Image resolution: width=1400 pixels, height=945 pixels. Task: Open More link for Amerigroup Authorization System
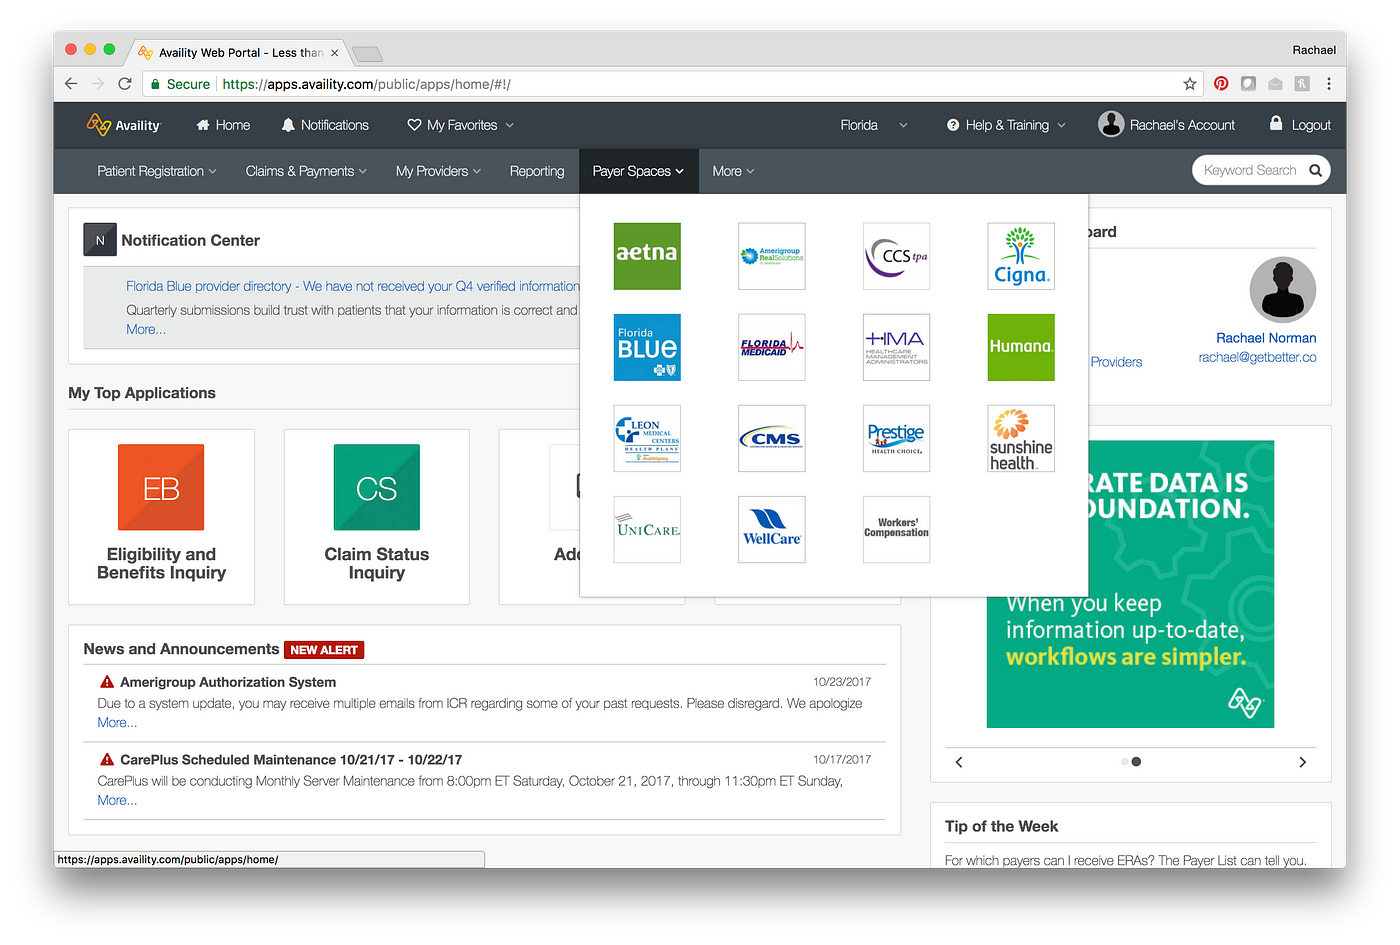(x=117, y=723)
